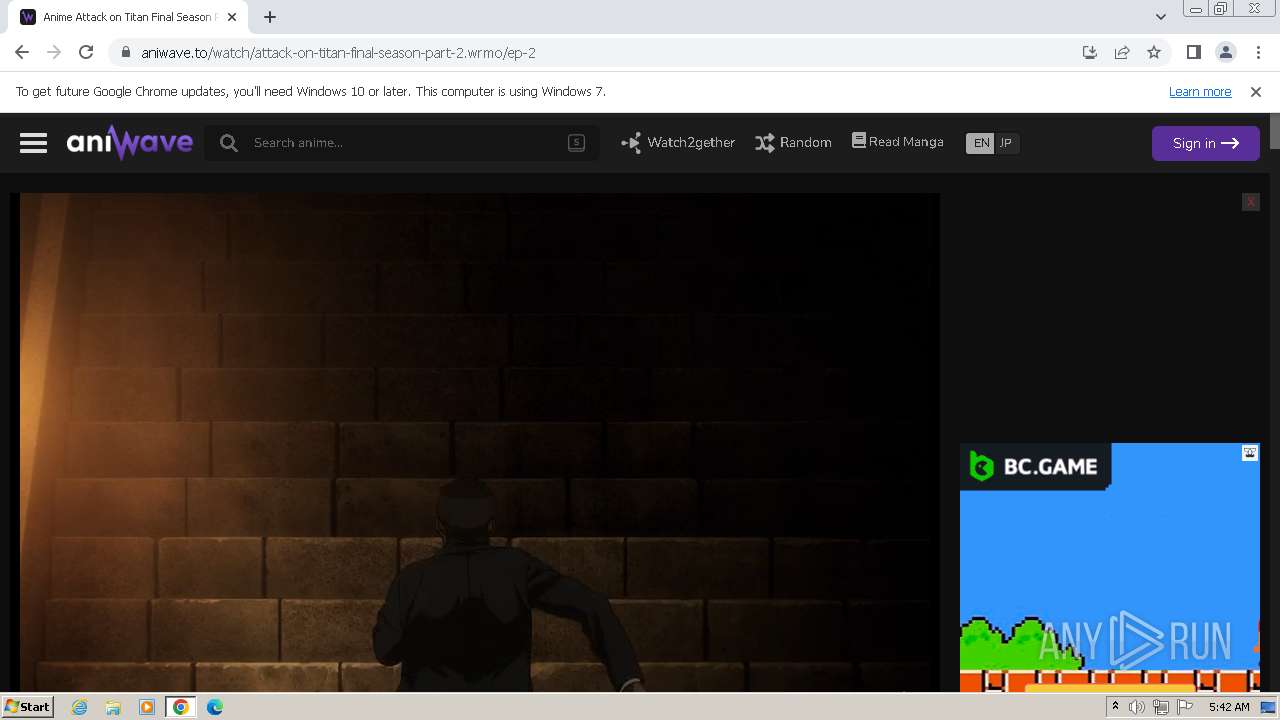Image resolution: width=1280 pixels, height=720 pixels.
Task: Open the tab search dropdown
Action: click(x=1160, y=16)
